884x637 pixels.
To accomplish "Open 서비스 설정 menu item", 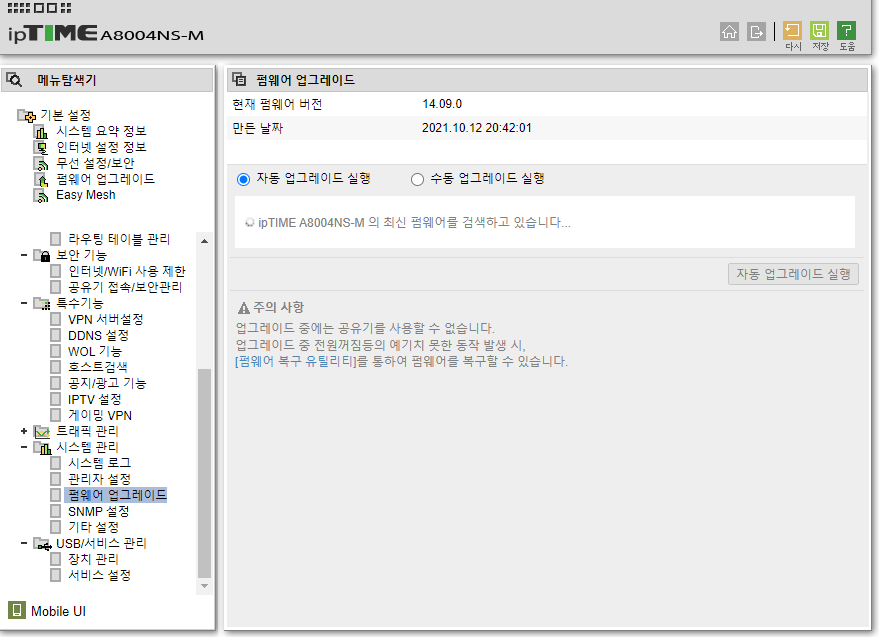I will [99, 575].
